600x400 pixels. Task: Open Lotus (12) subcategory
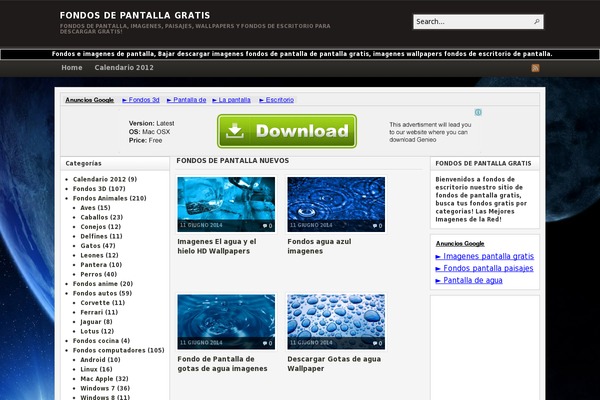97,331
